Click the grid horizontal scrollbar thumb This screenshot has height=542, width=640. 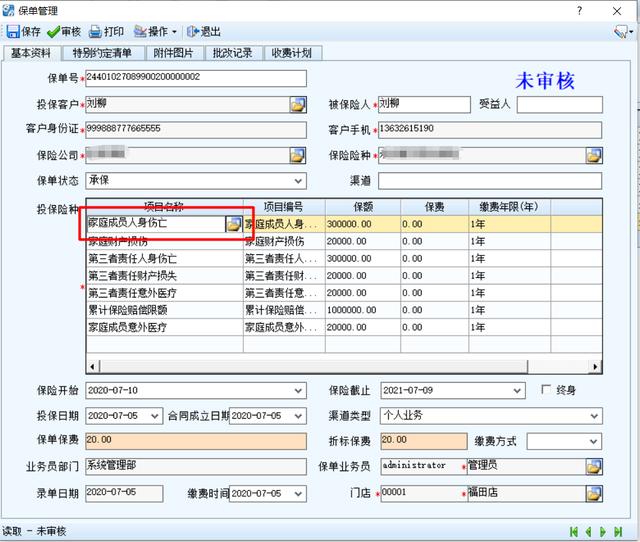pyautogui.click(x=313, y=367)
